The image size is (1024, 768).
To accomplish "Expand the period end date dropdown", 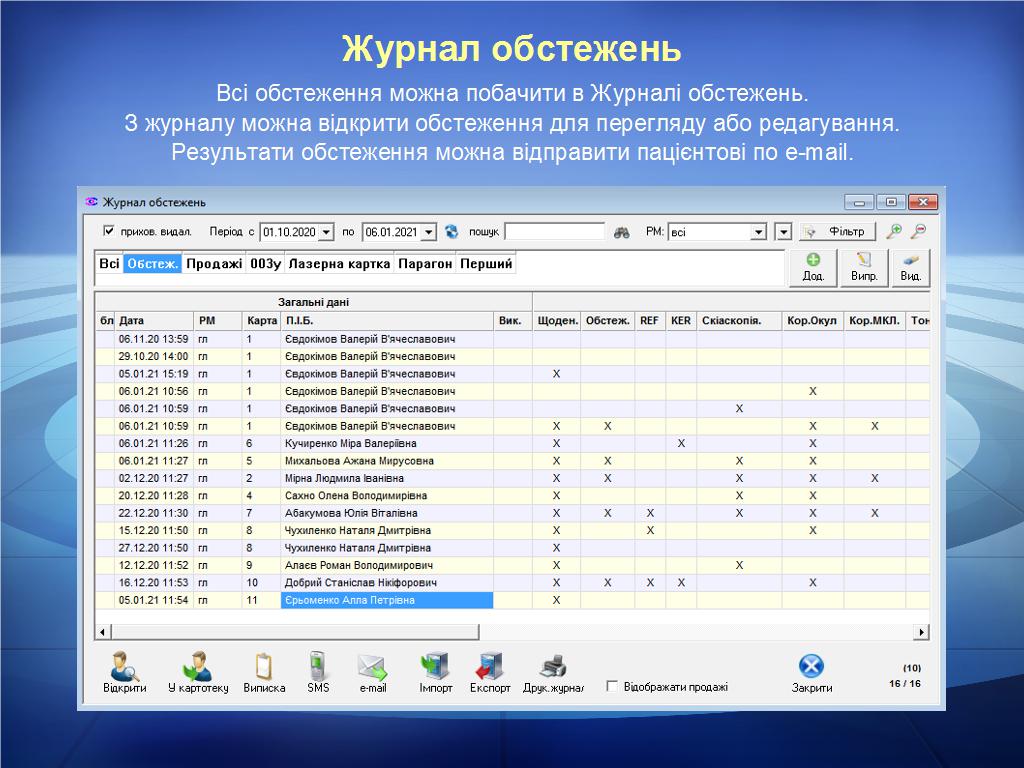I will 429,232.
